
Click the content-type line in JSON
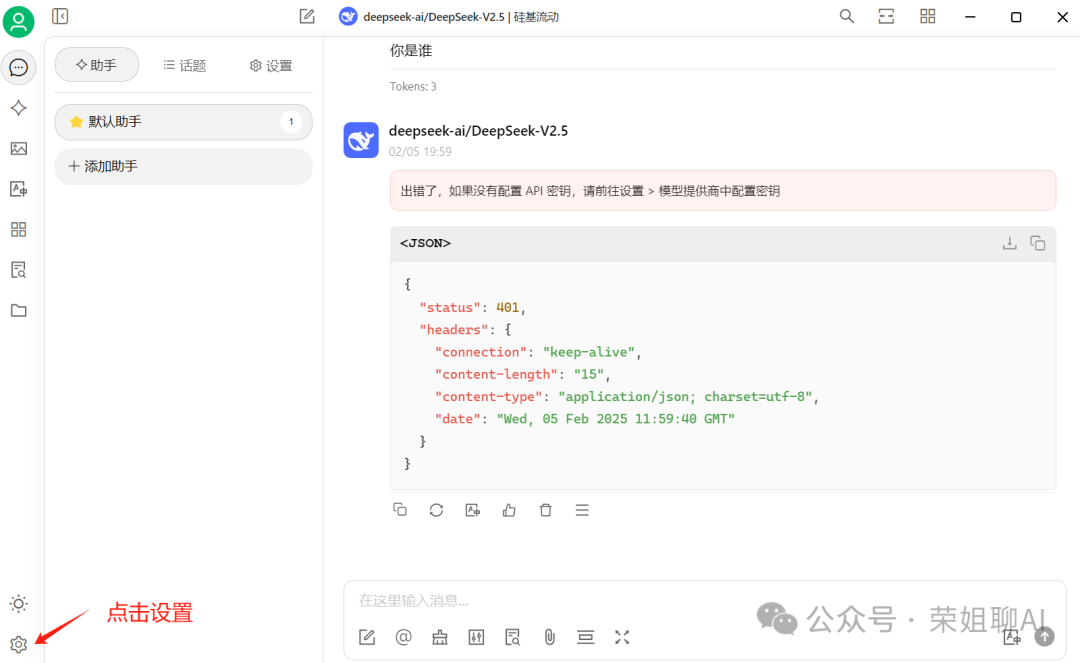626,397
